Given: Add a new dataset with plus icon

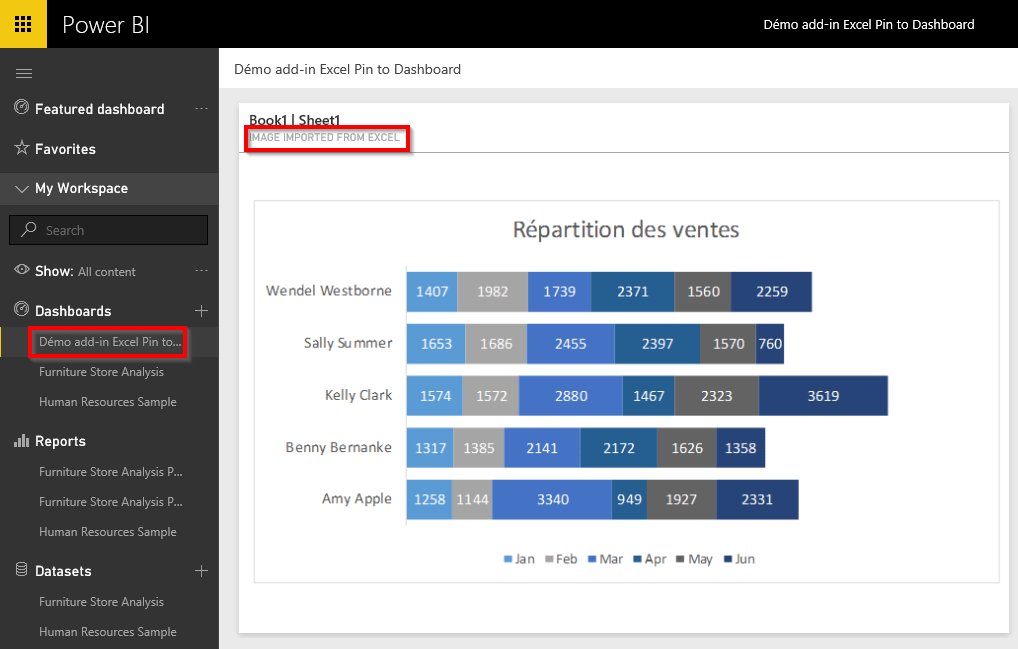Looking at the screenshot, I should [201, 571].
